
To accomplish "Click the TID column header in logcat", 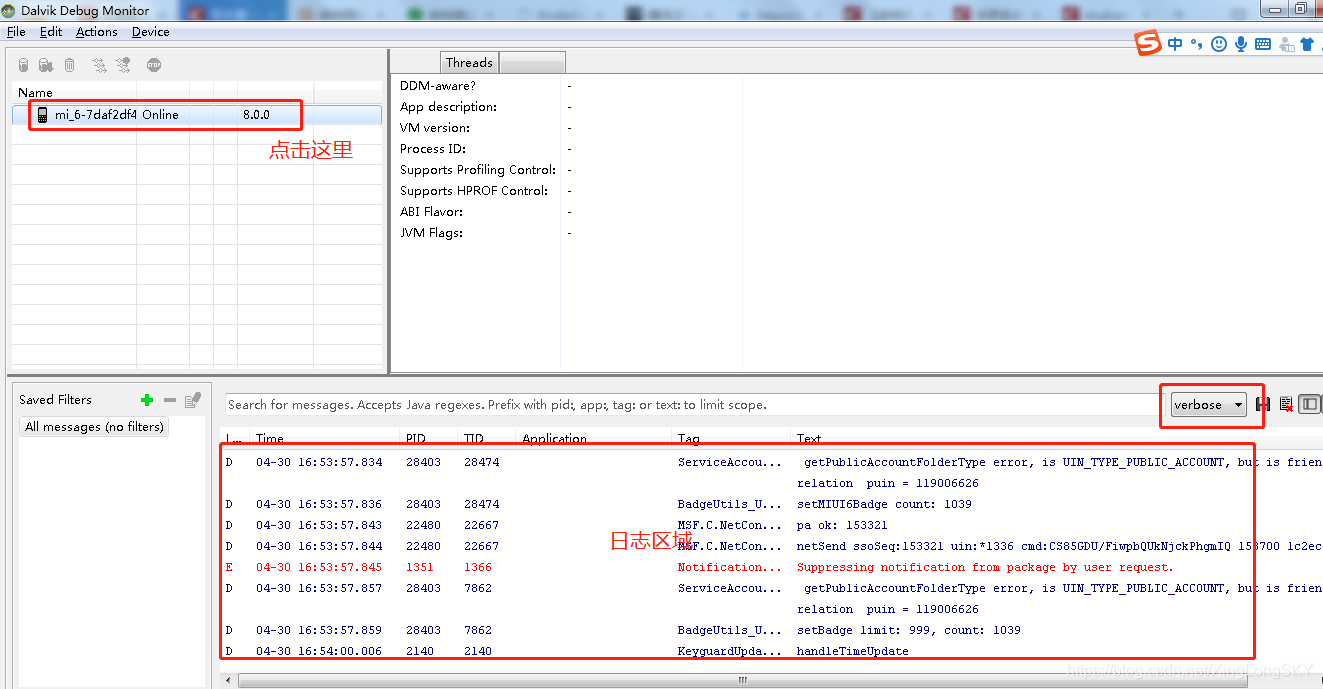I will coord(474,439).
